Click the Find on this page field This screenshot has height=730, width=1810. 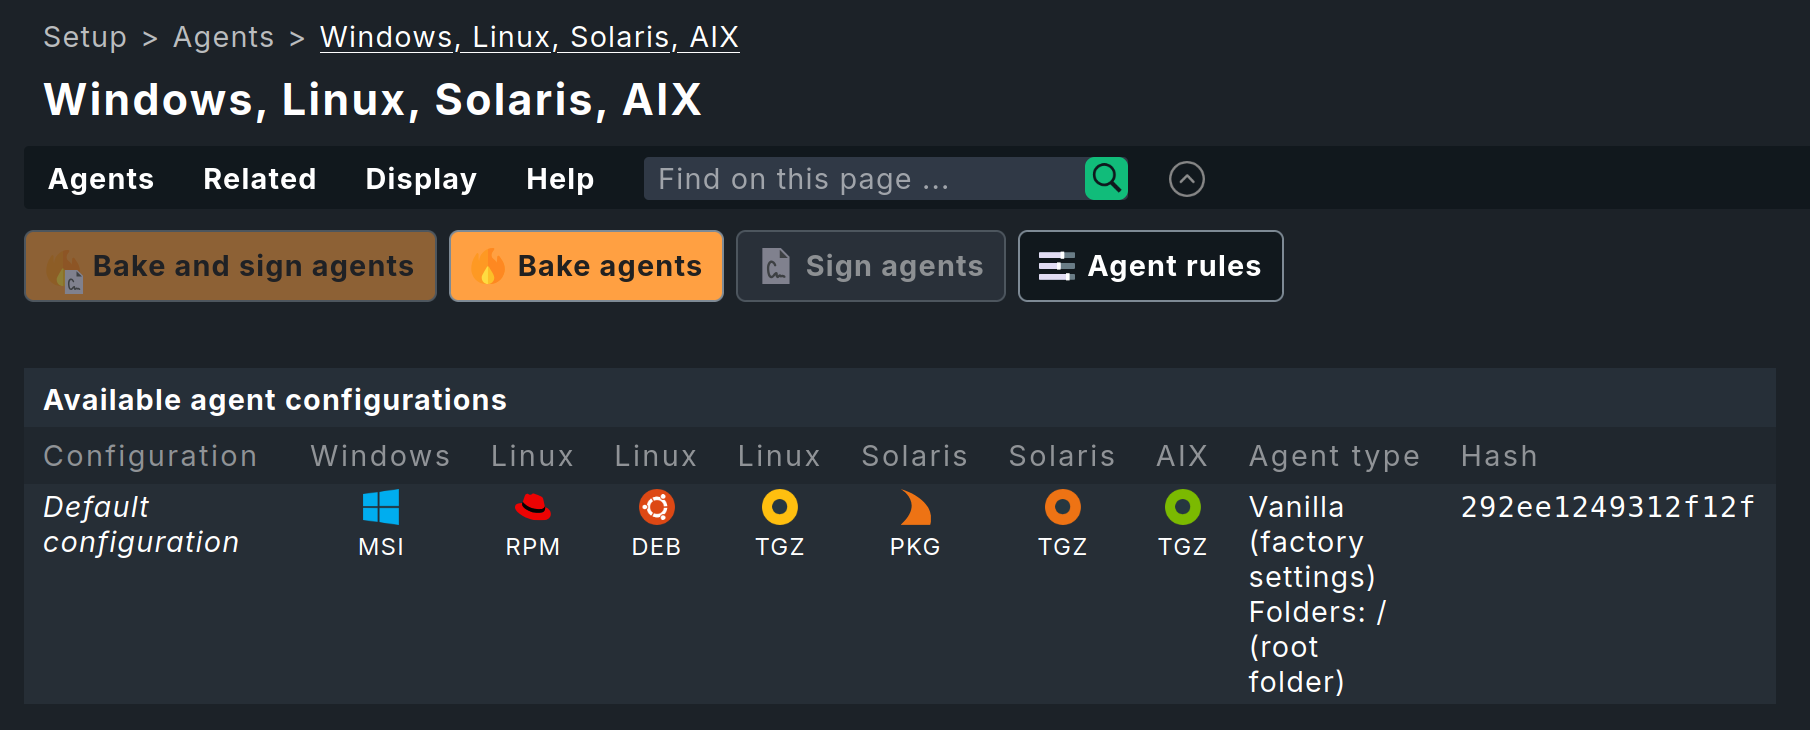pyautogui.click(x=860, y=178)
